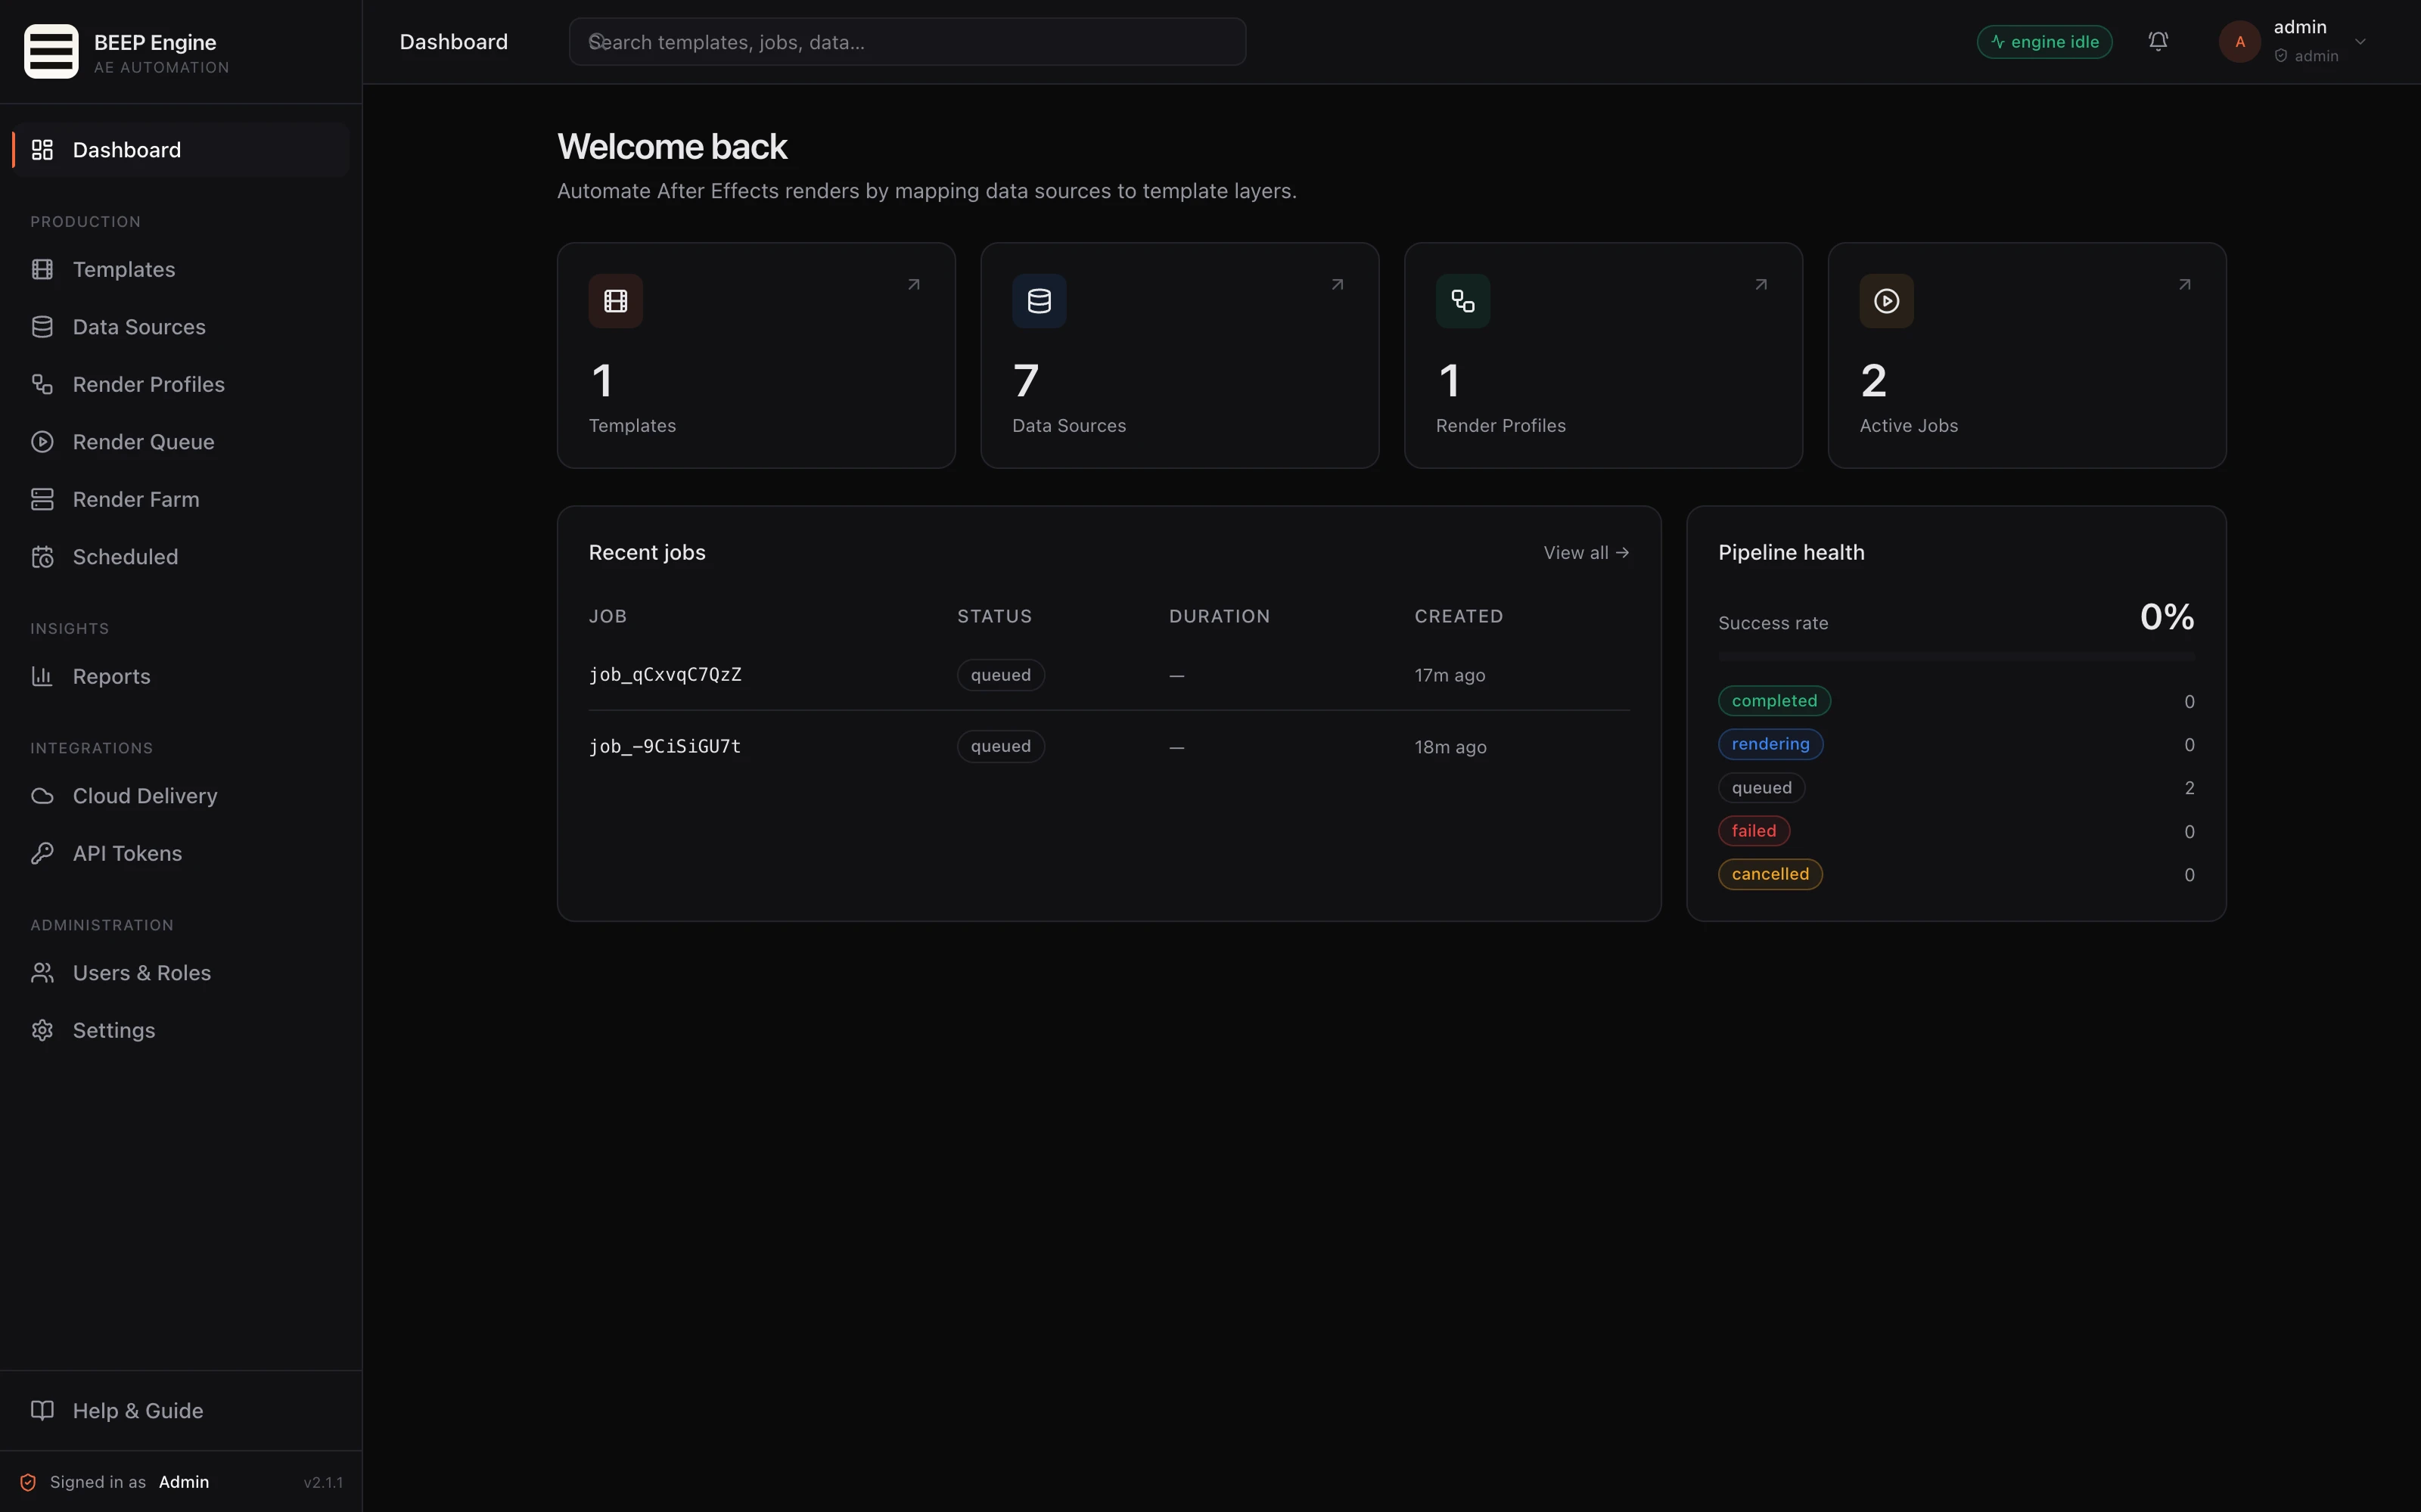
Task: Click the Help & Guide book icon
Action: 42,1410
